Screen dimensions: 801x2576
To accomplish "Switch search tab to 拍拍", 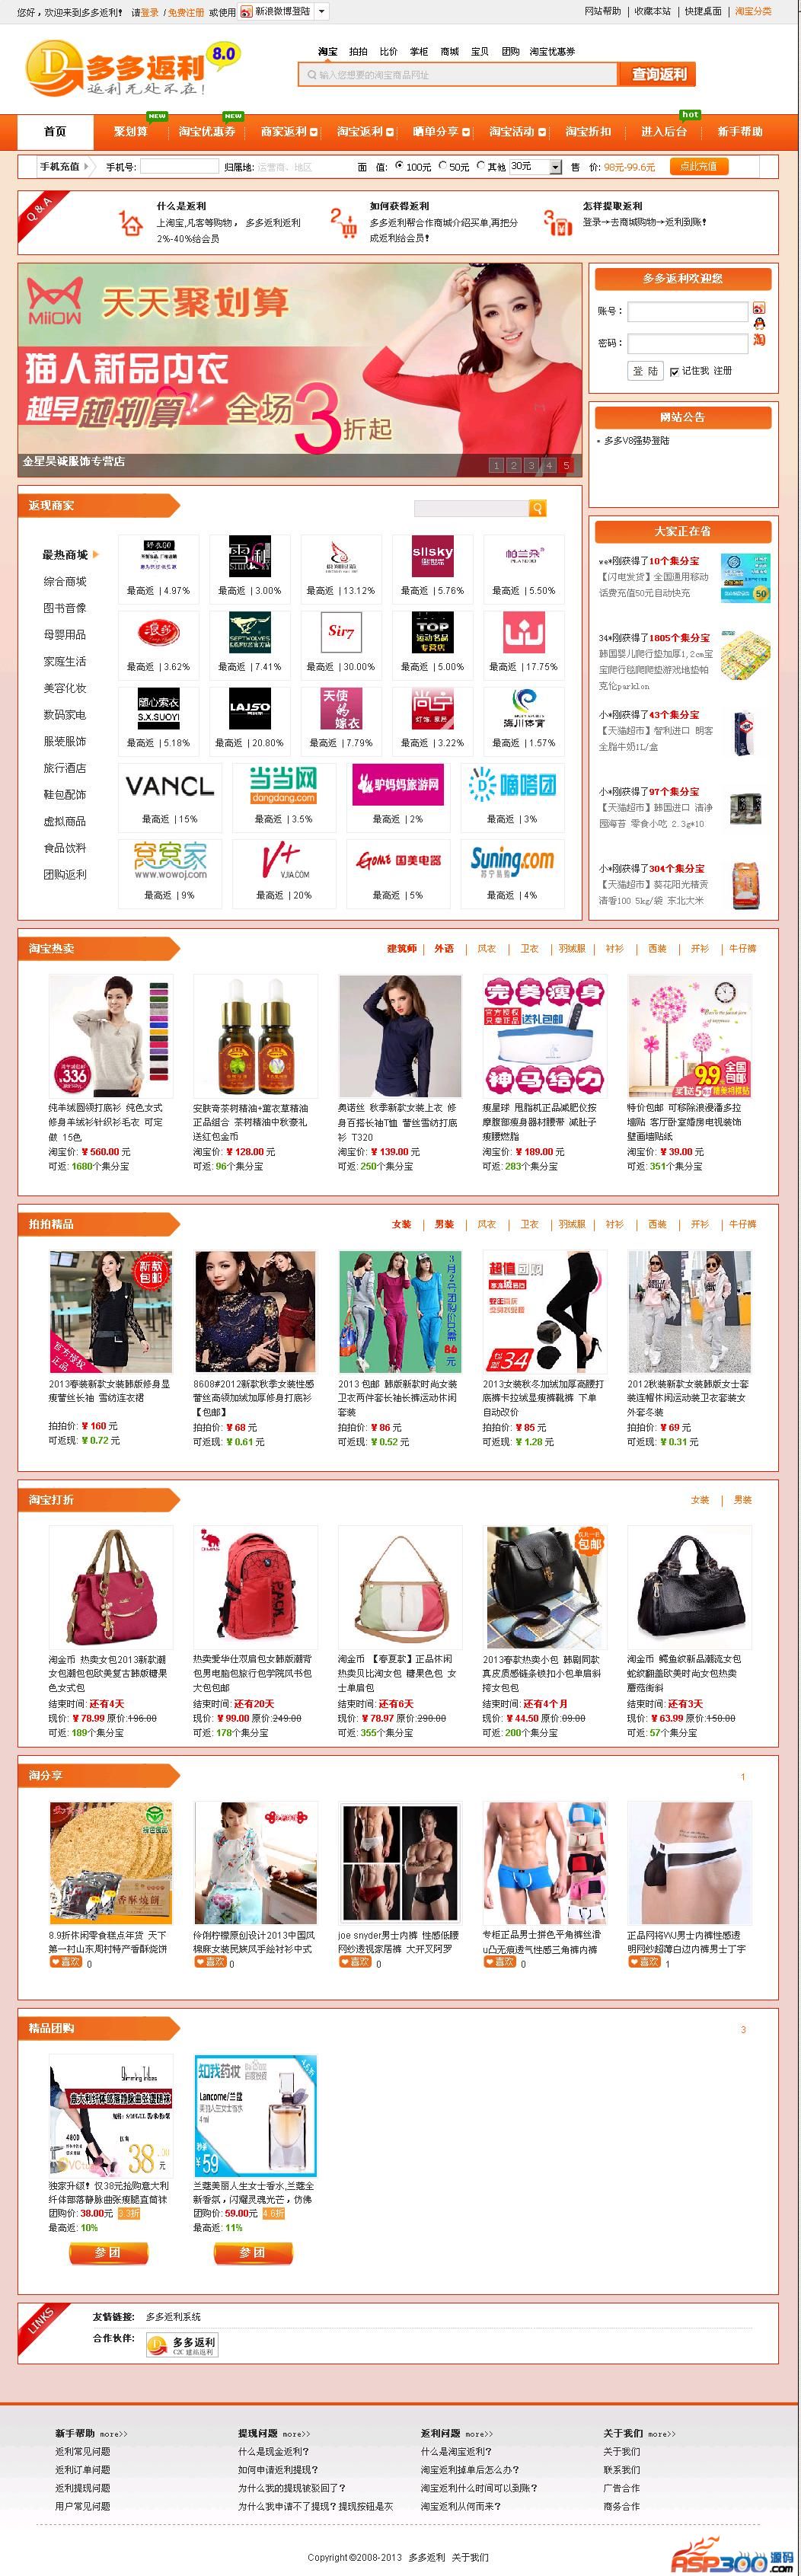I will 358,51.
